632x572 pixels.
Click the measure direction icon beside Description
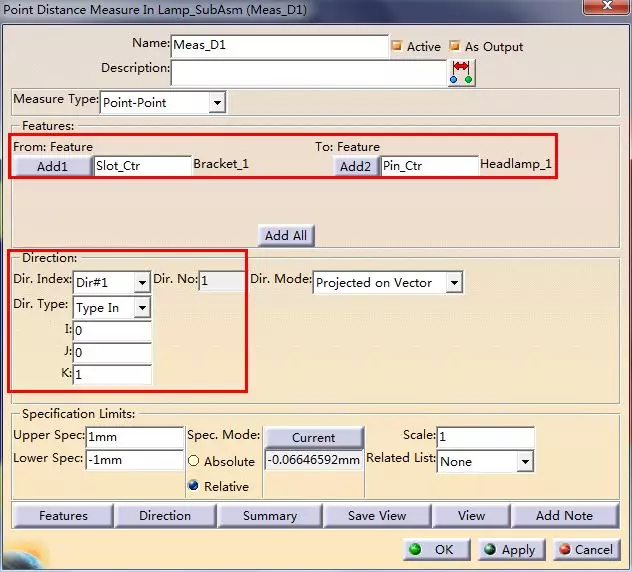point(462,72)
